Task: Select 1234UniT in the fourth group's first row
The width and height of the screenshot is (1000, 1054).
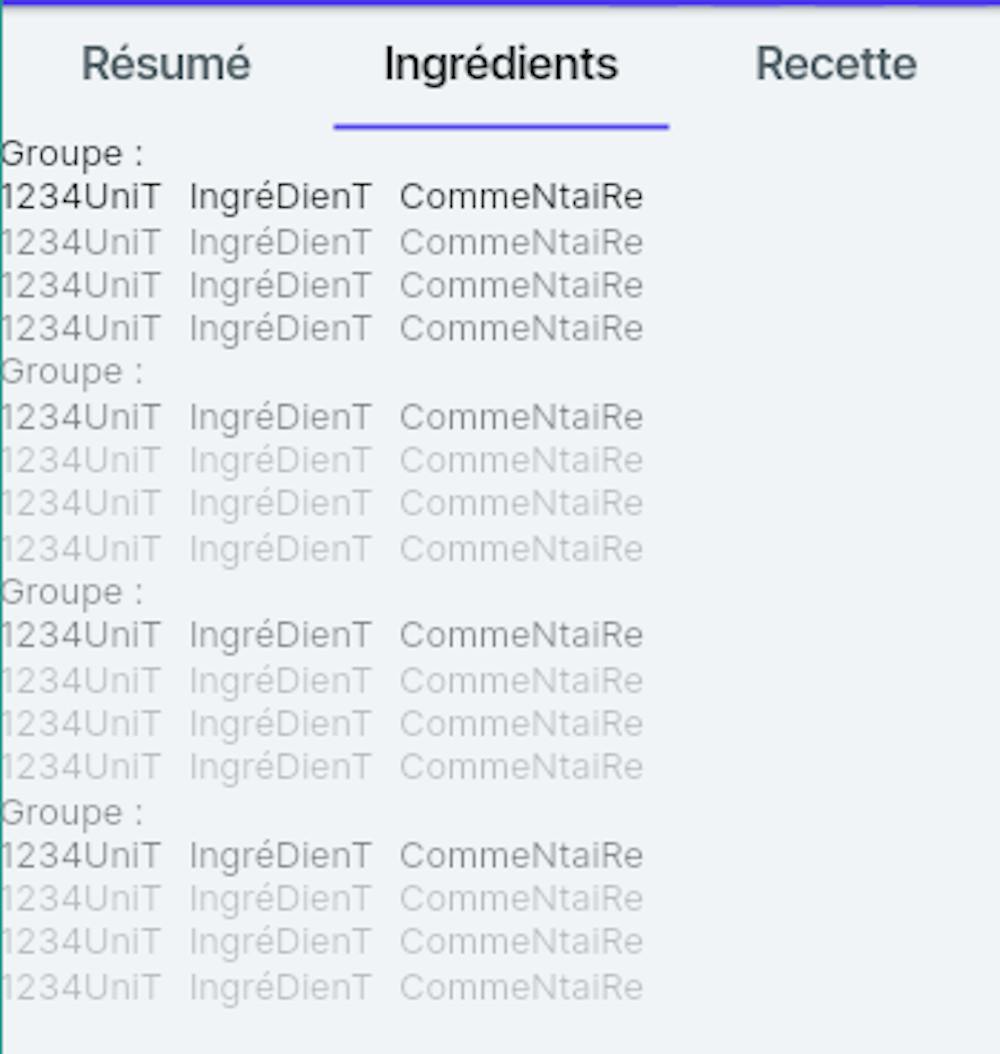Action: (x=81, y=856)
